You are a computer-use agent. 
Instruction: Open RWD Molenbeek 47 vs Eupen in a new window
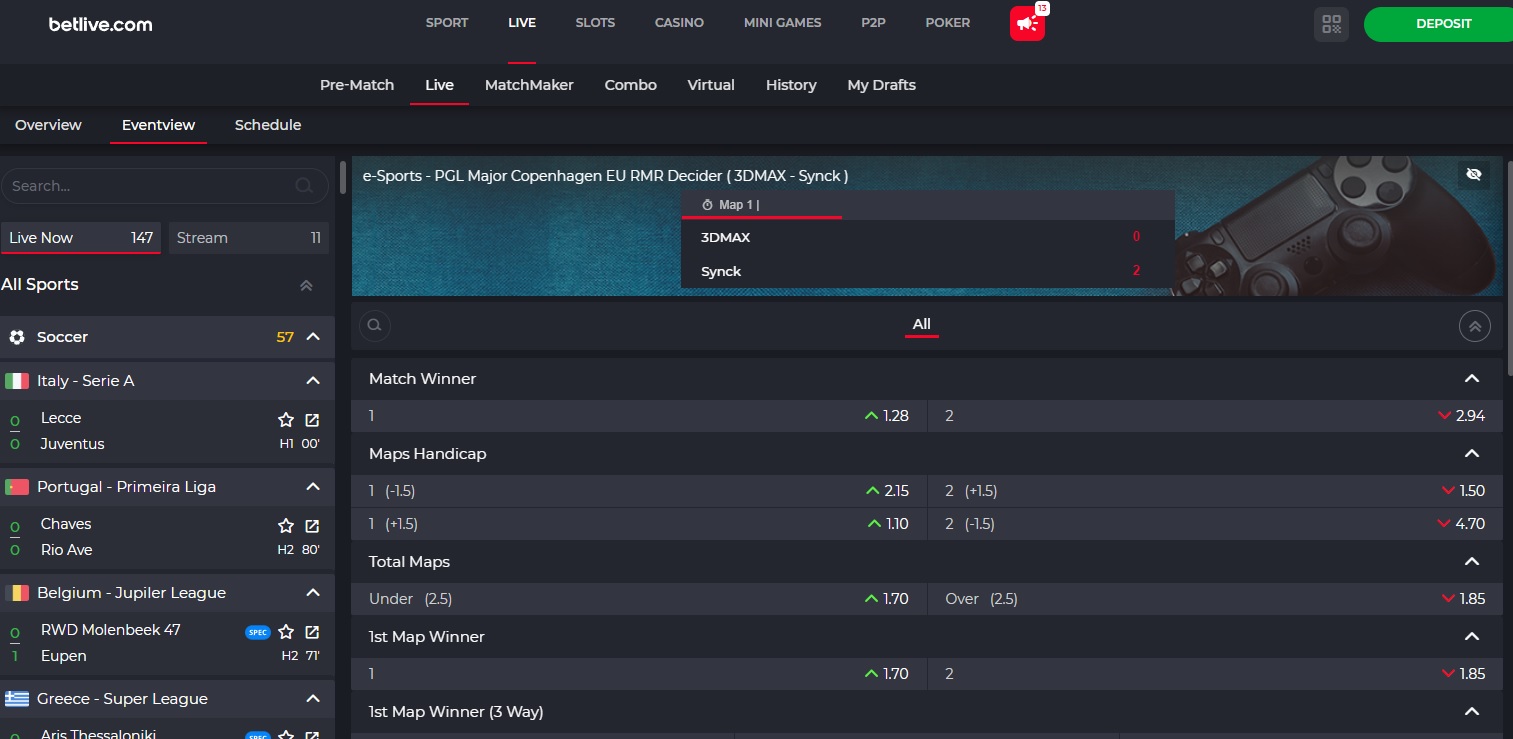coord(312,631)
